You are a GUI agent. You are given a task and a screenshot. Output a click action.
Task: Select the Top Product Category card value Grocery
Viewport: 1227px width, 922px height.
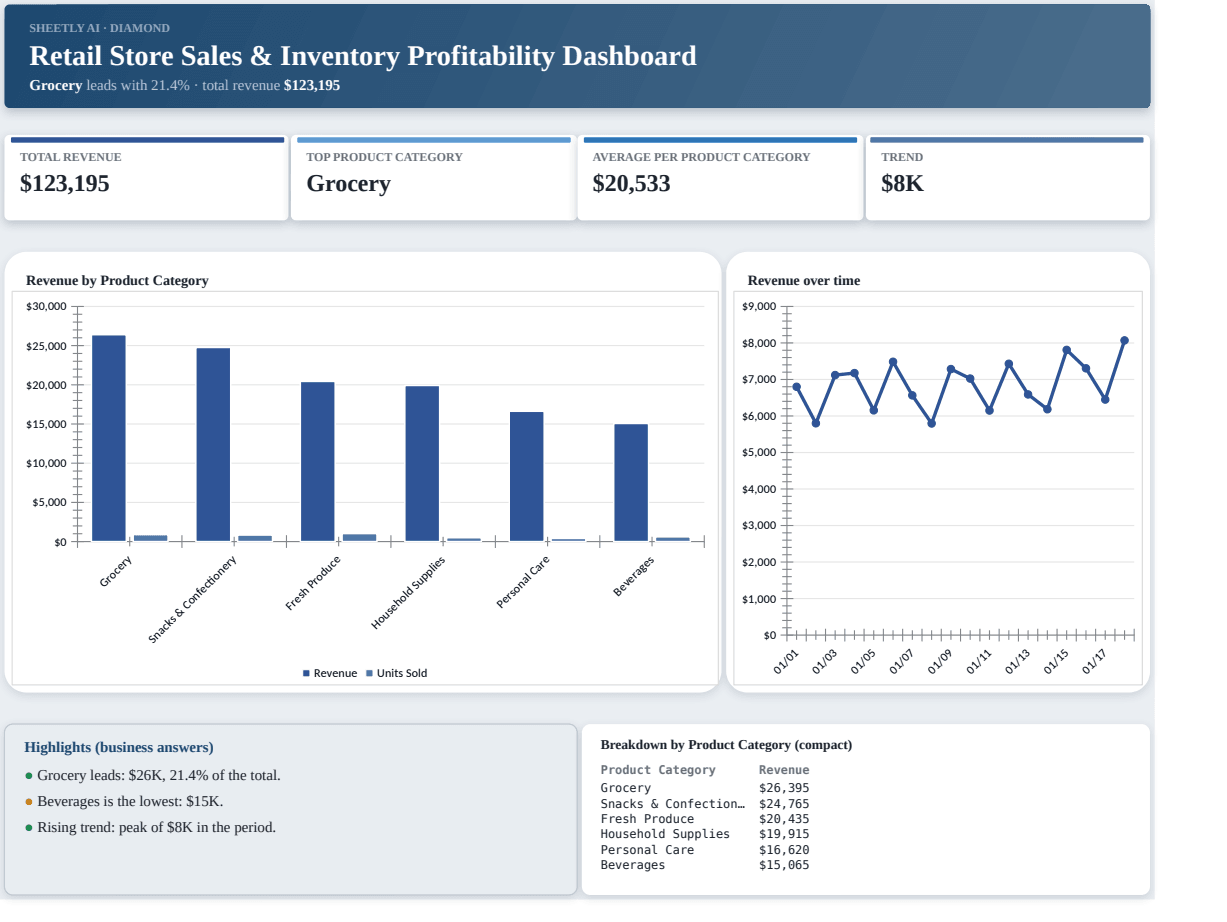pyautogui.click(x=348, y=184)
